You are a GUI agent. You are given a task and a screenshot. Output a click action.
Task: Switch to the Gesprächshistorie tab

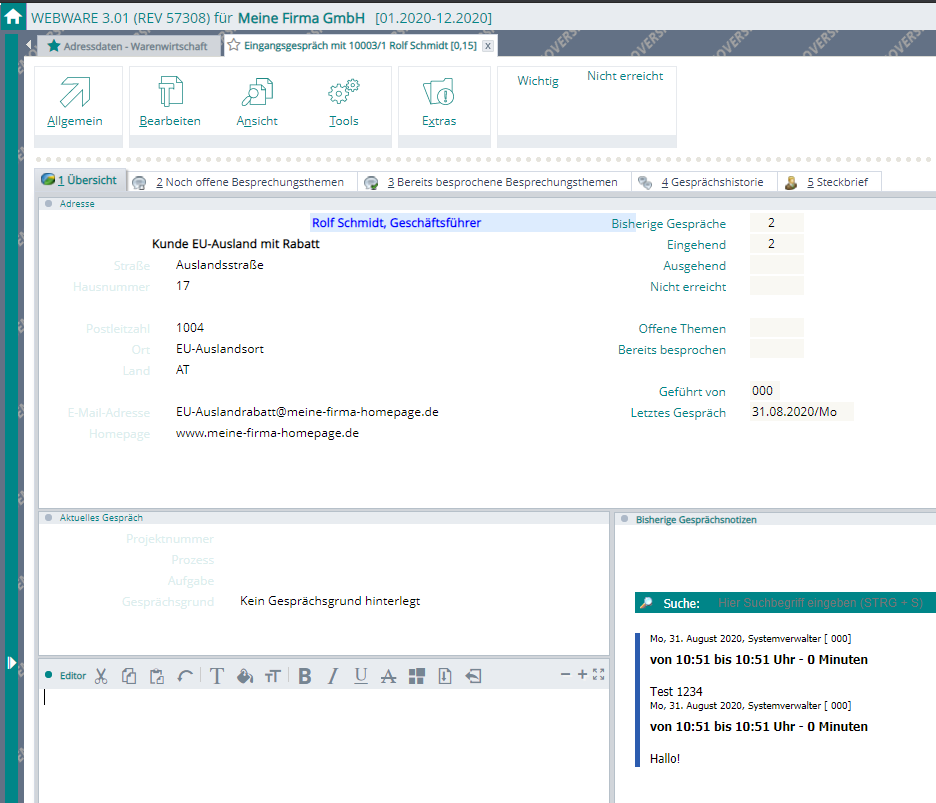[x=703, y=182]
